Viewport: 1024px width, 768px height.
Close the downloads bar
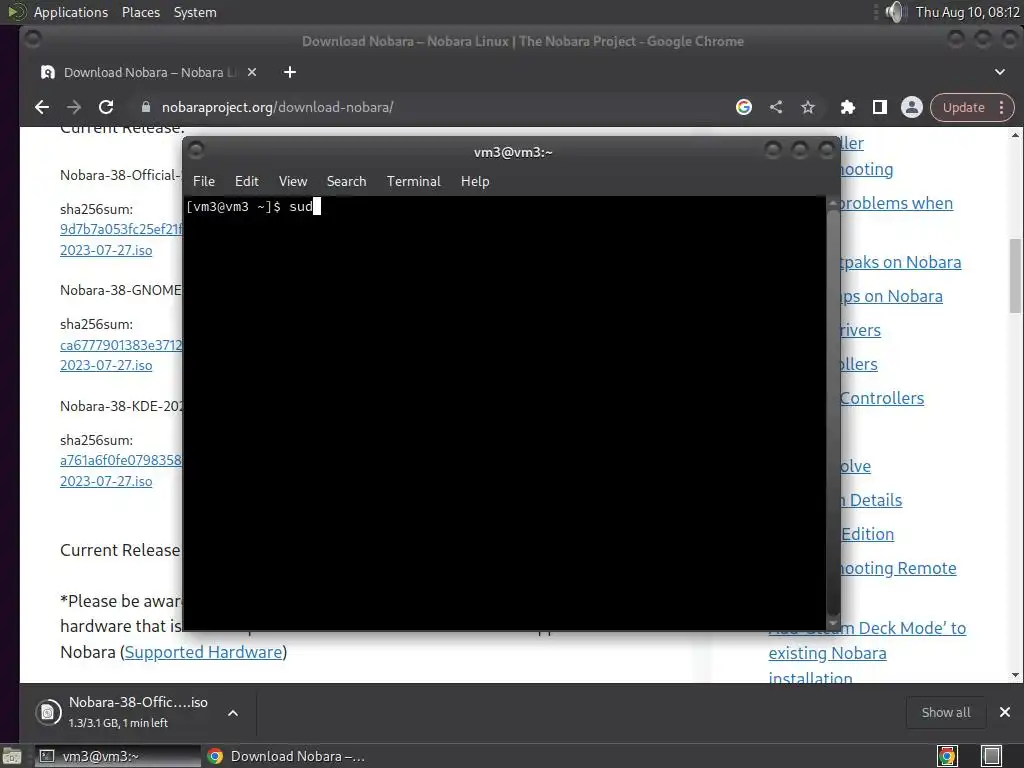coord(1005,712)
